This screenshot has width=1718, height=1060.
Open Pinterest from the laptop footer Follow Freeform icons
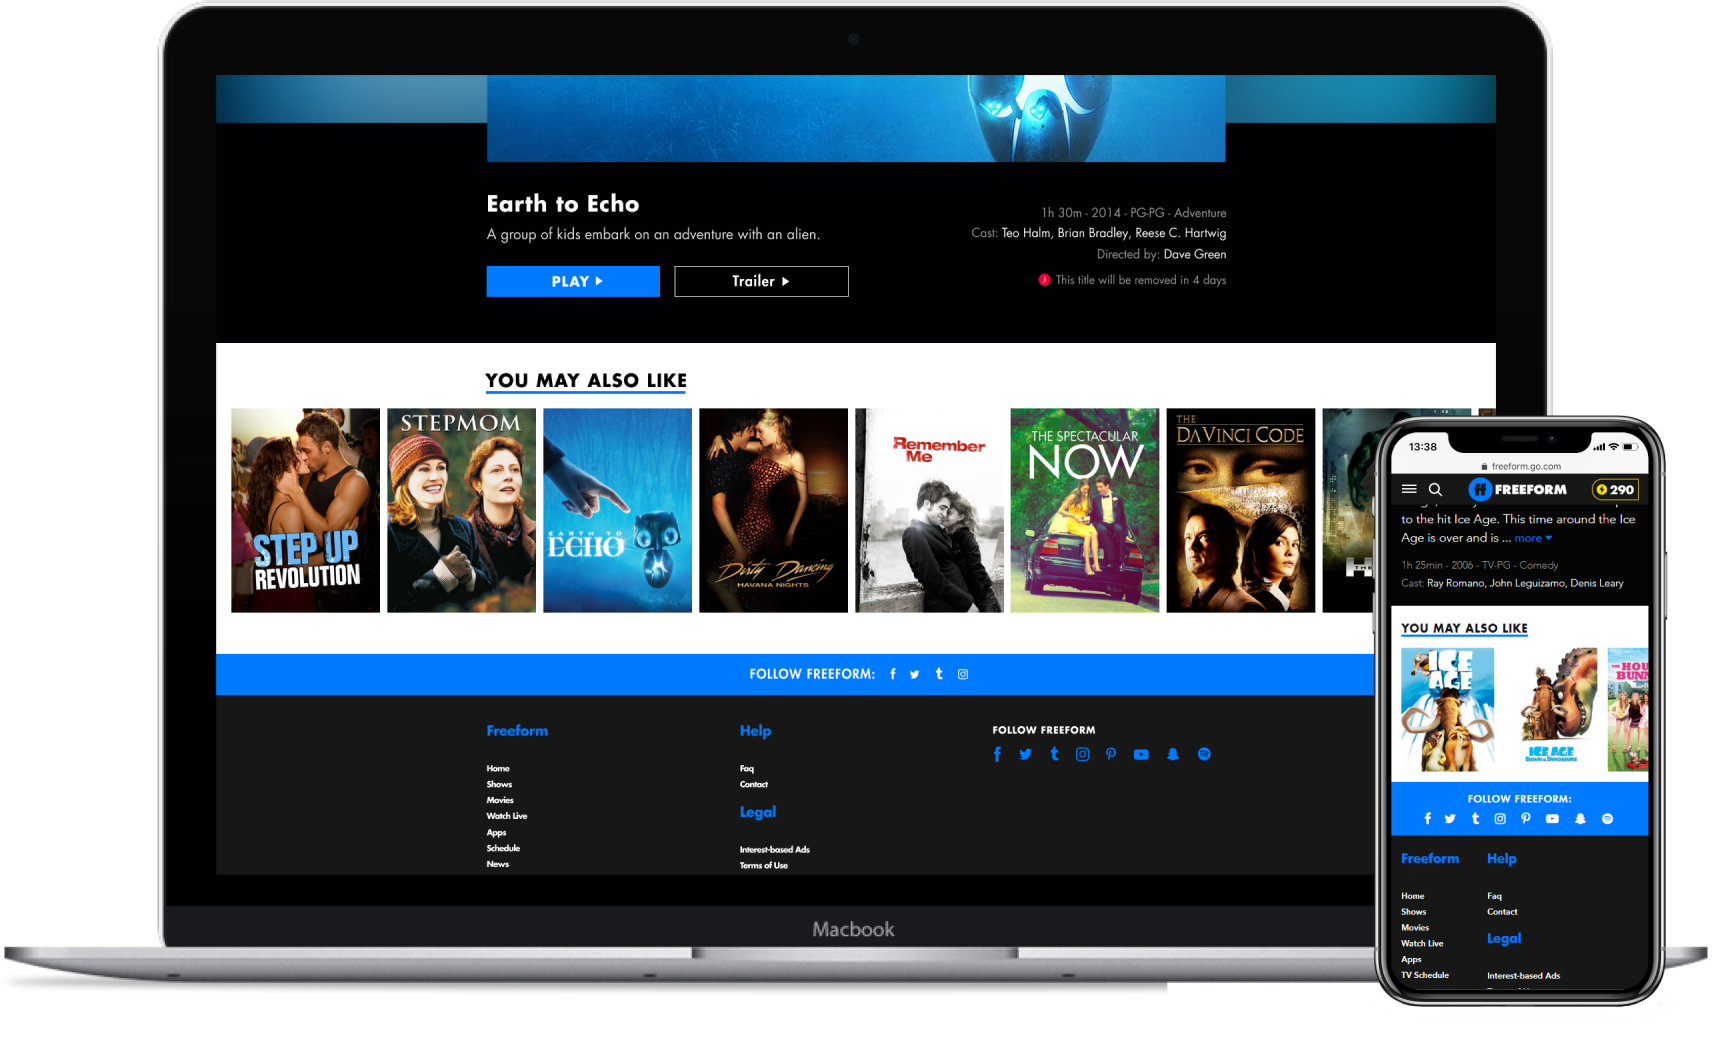(x=1111, y=754)
